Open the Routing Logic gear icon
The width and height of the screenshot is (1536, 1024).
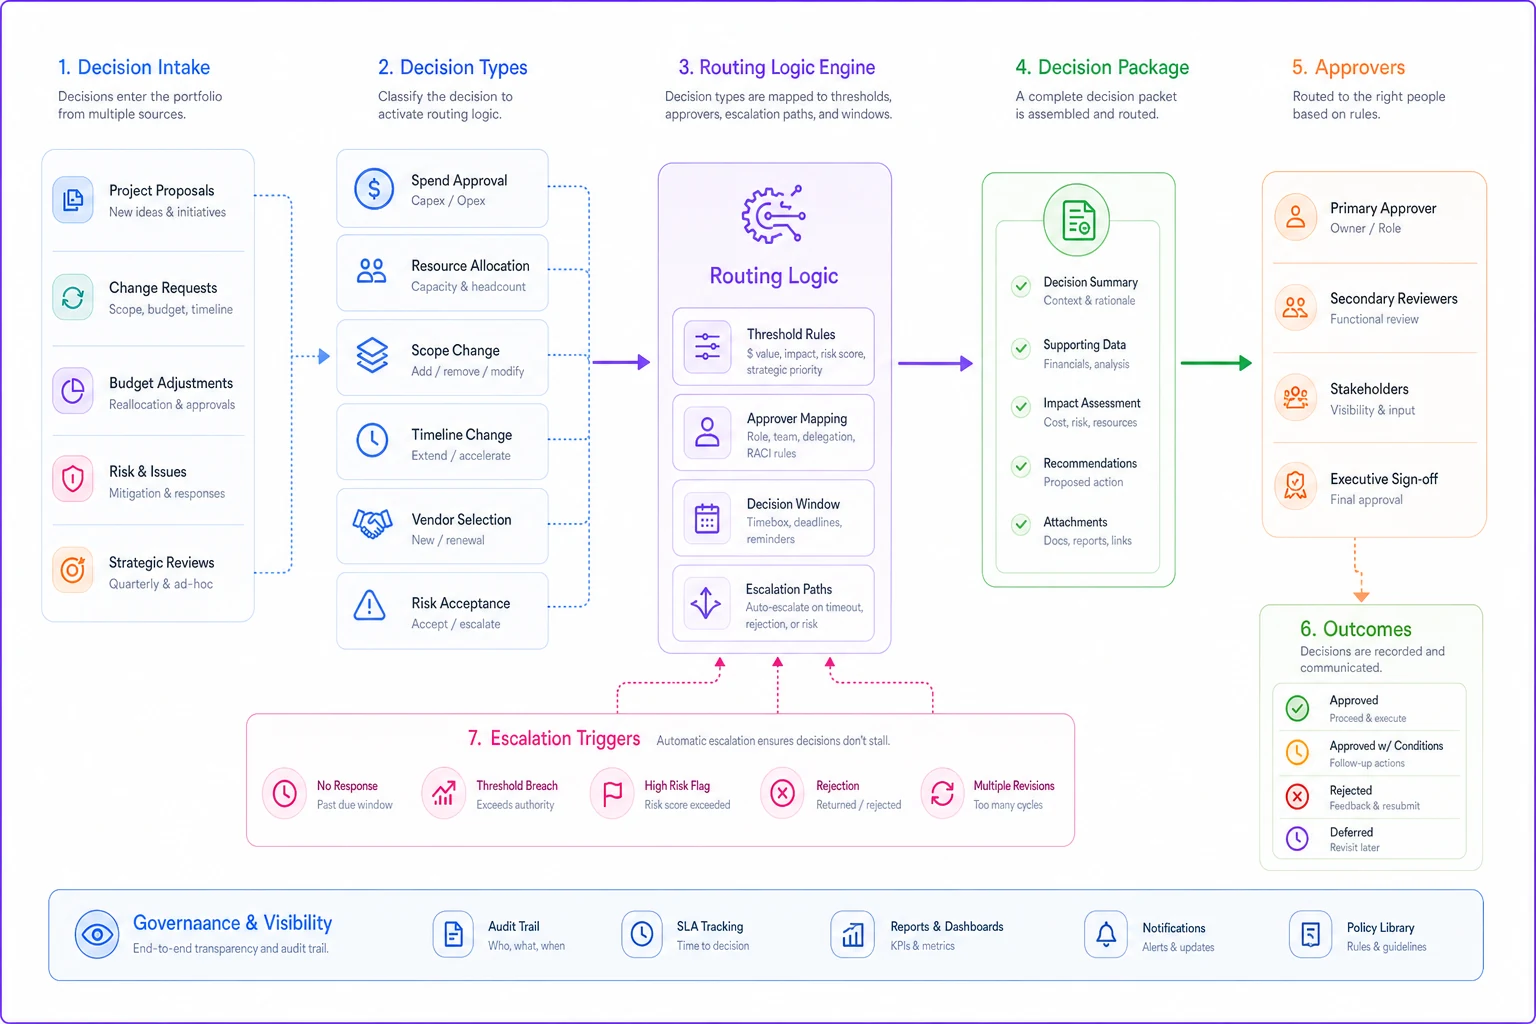pos(773,214)
